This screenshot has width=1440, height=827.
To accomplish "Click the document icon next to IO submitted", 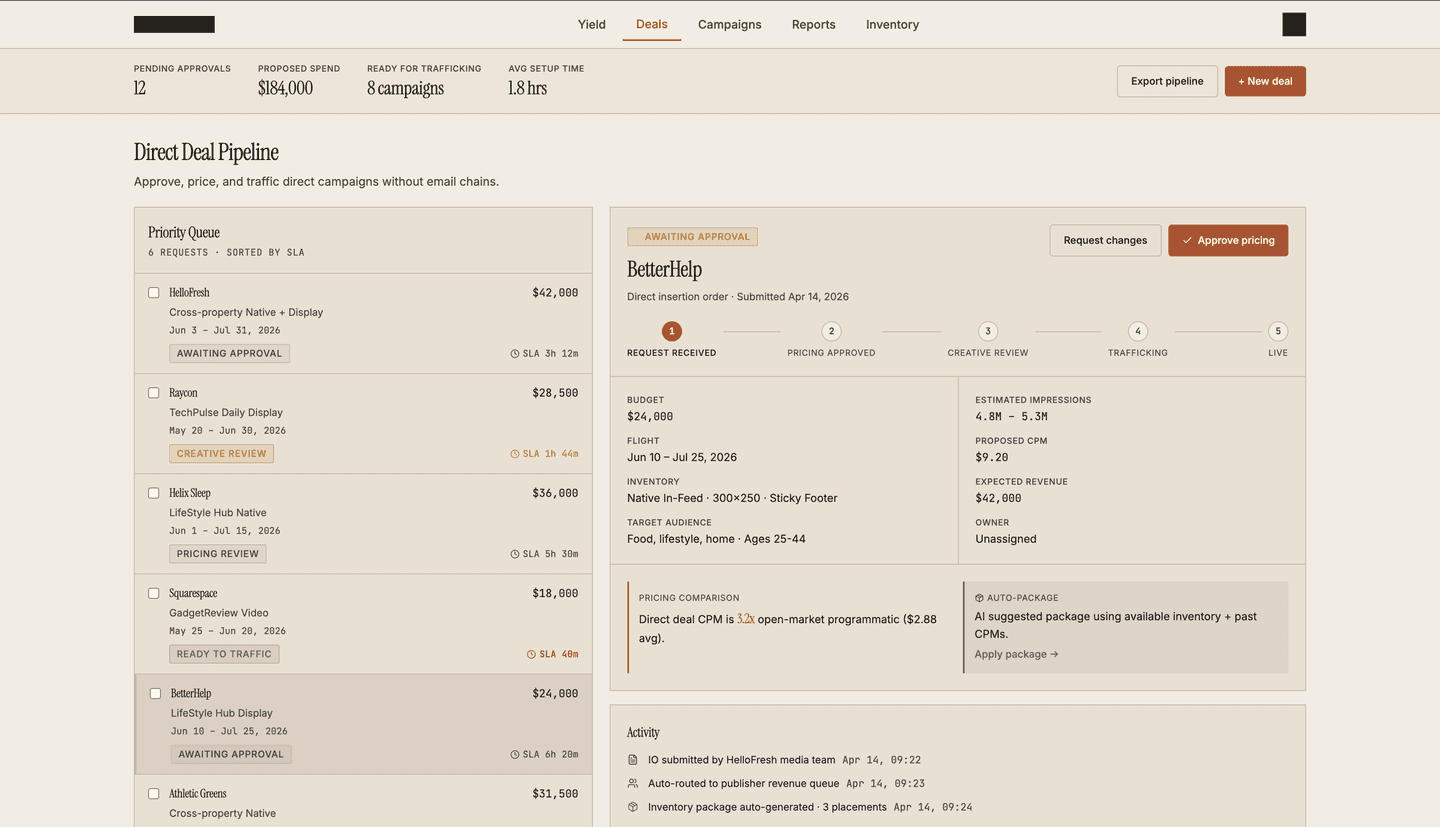I will [x=633, y=760].
